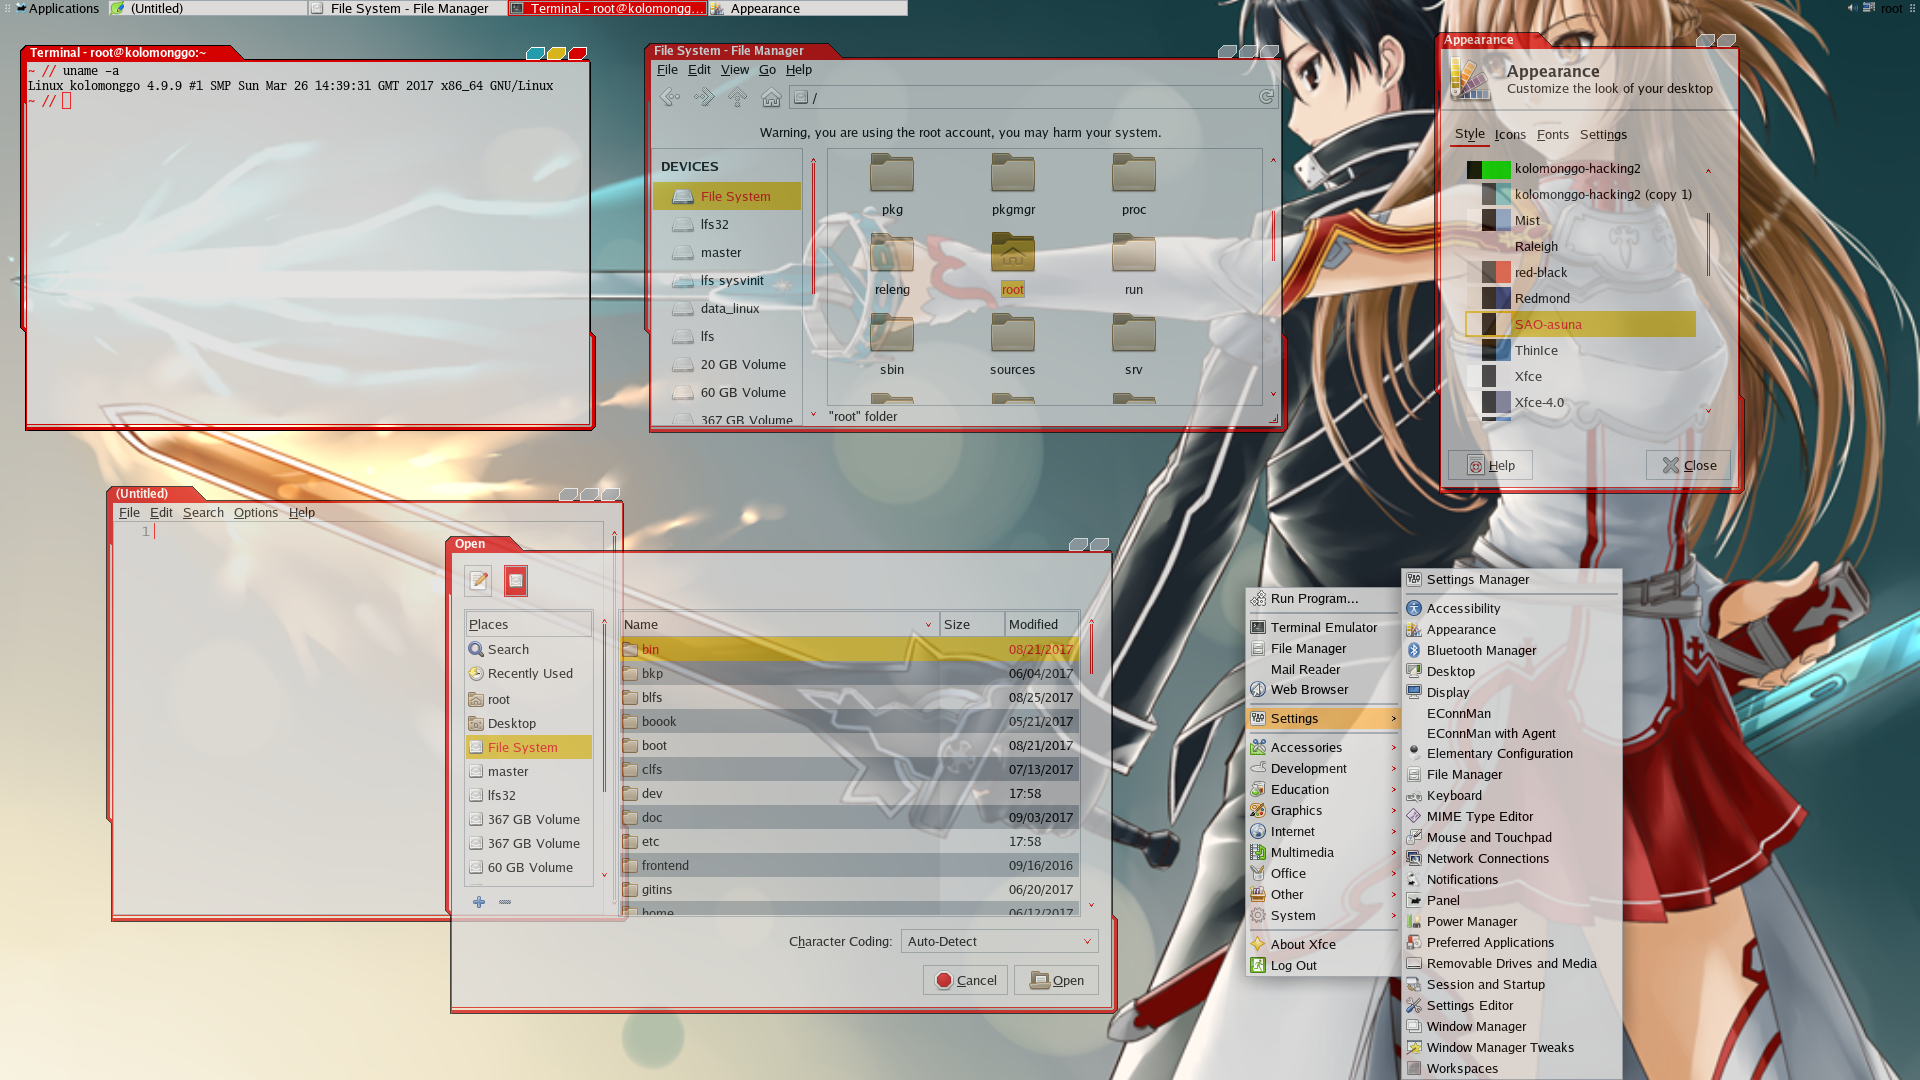Open Home folder icon in File Manager
This screenshot has height=1080, width=1920.
(771, 97)
